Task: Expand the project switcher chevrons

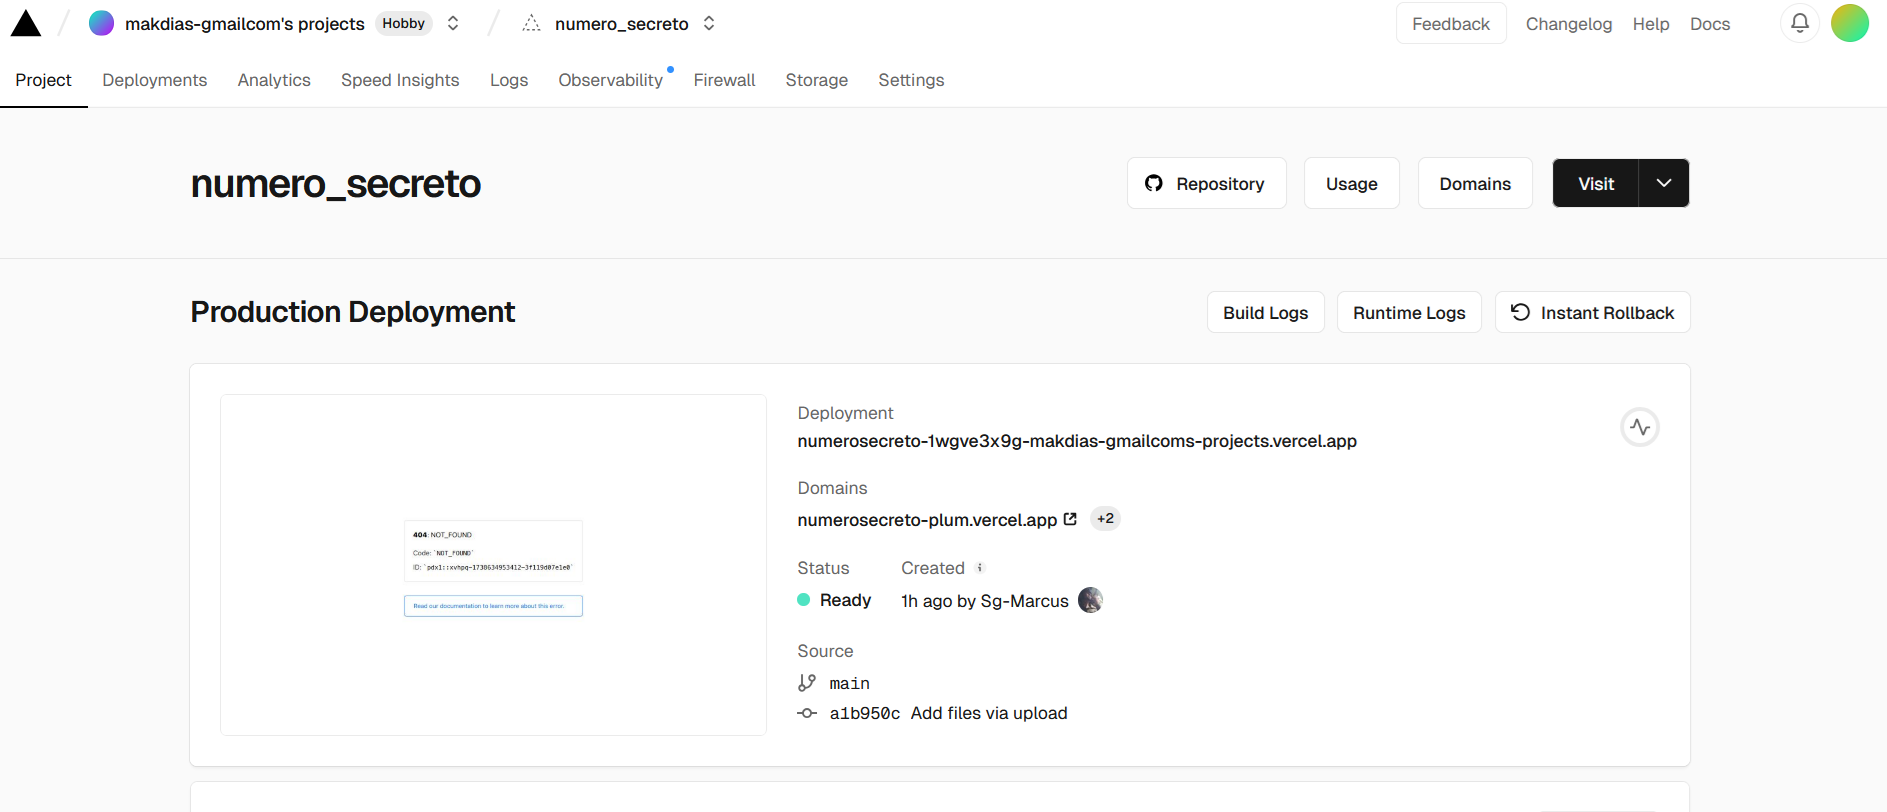Action: (709, 23)
